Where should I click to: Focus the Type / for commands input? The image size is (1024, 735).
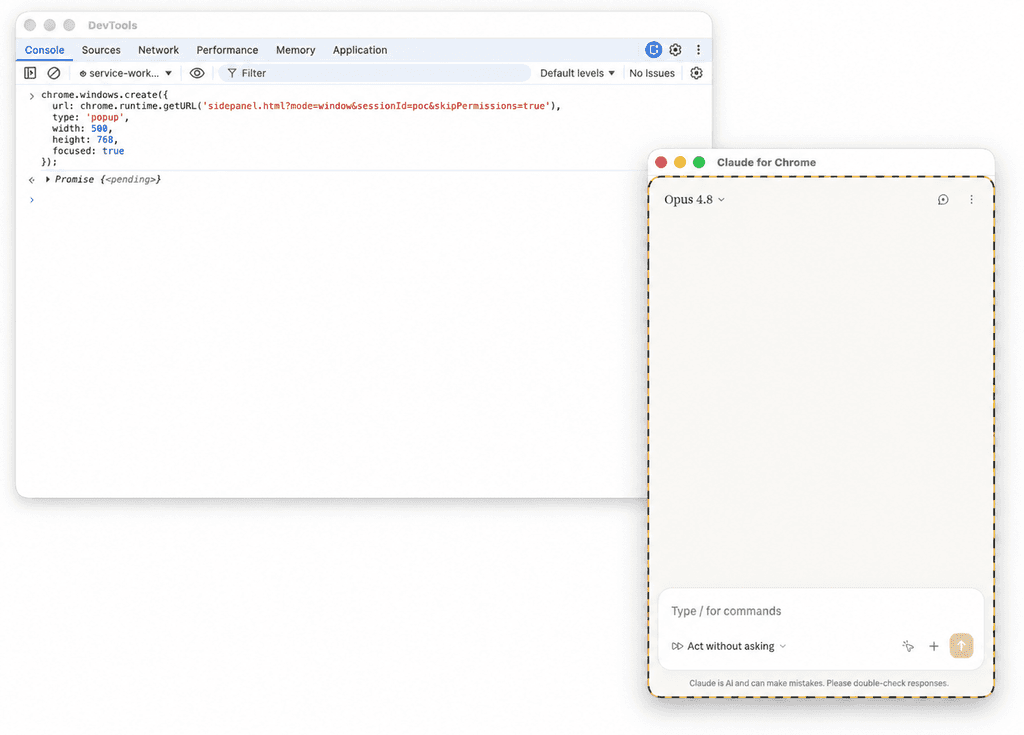[821, 611]
